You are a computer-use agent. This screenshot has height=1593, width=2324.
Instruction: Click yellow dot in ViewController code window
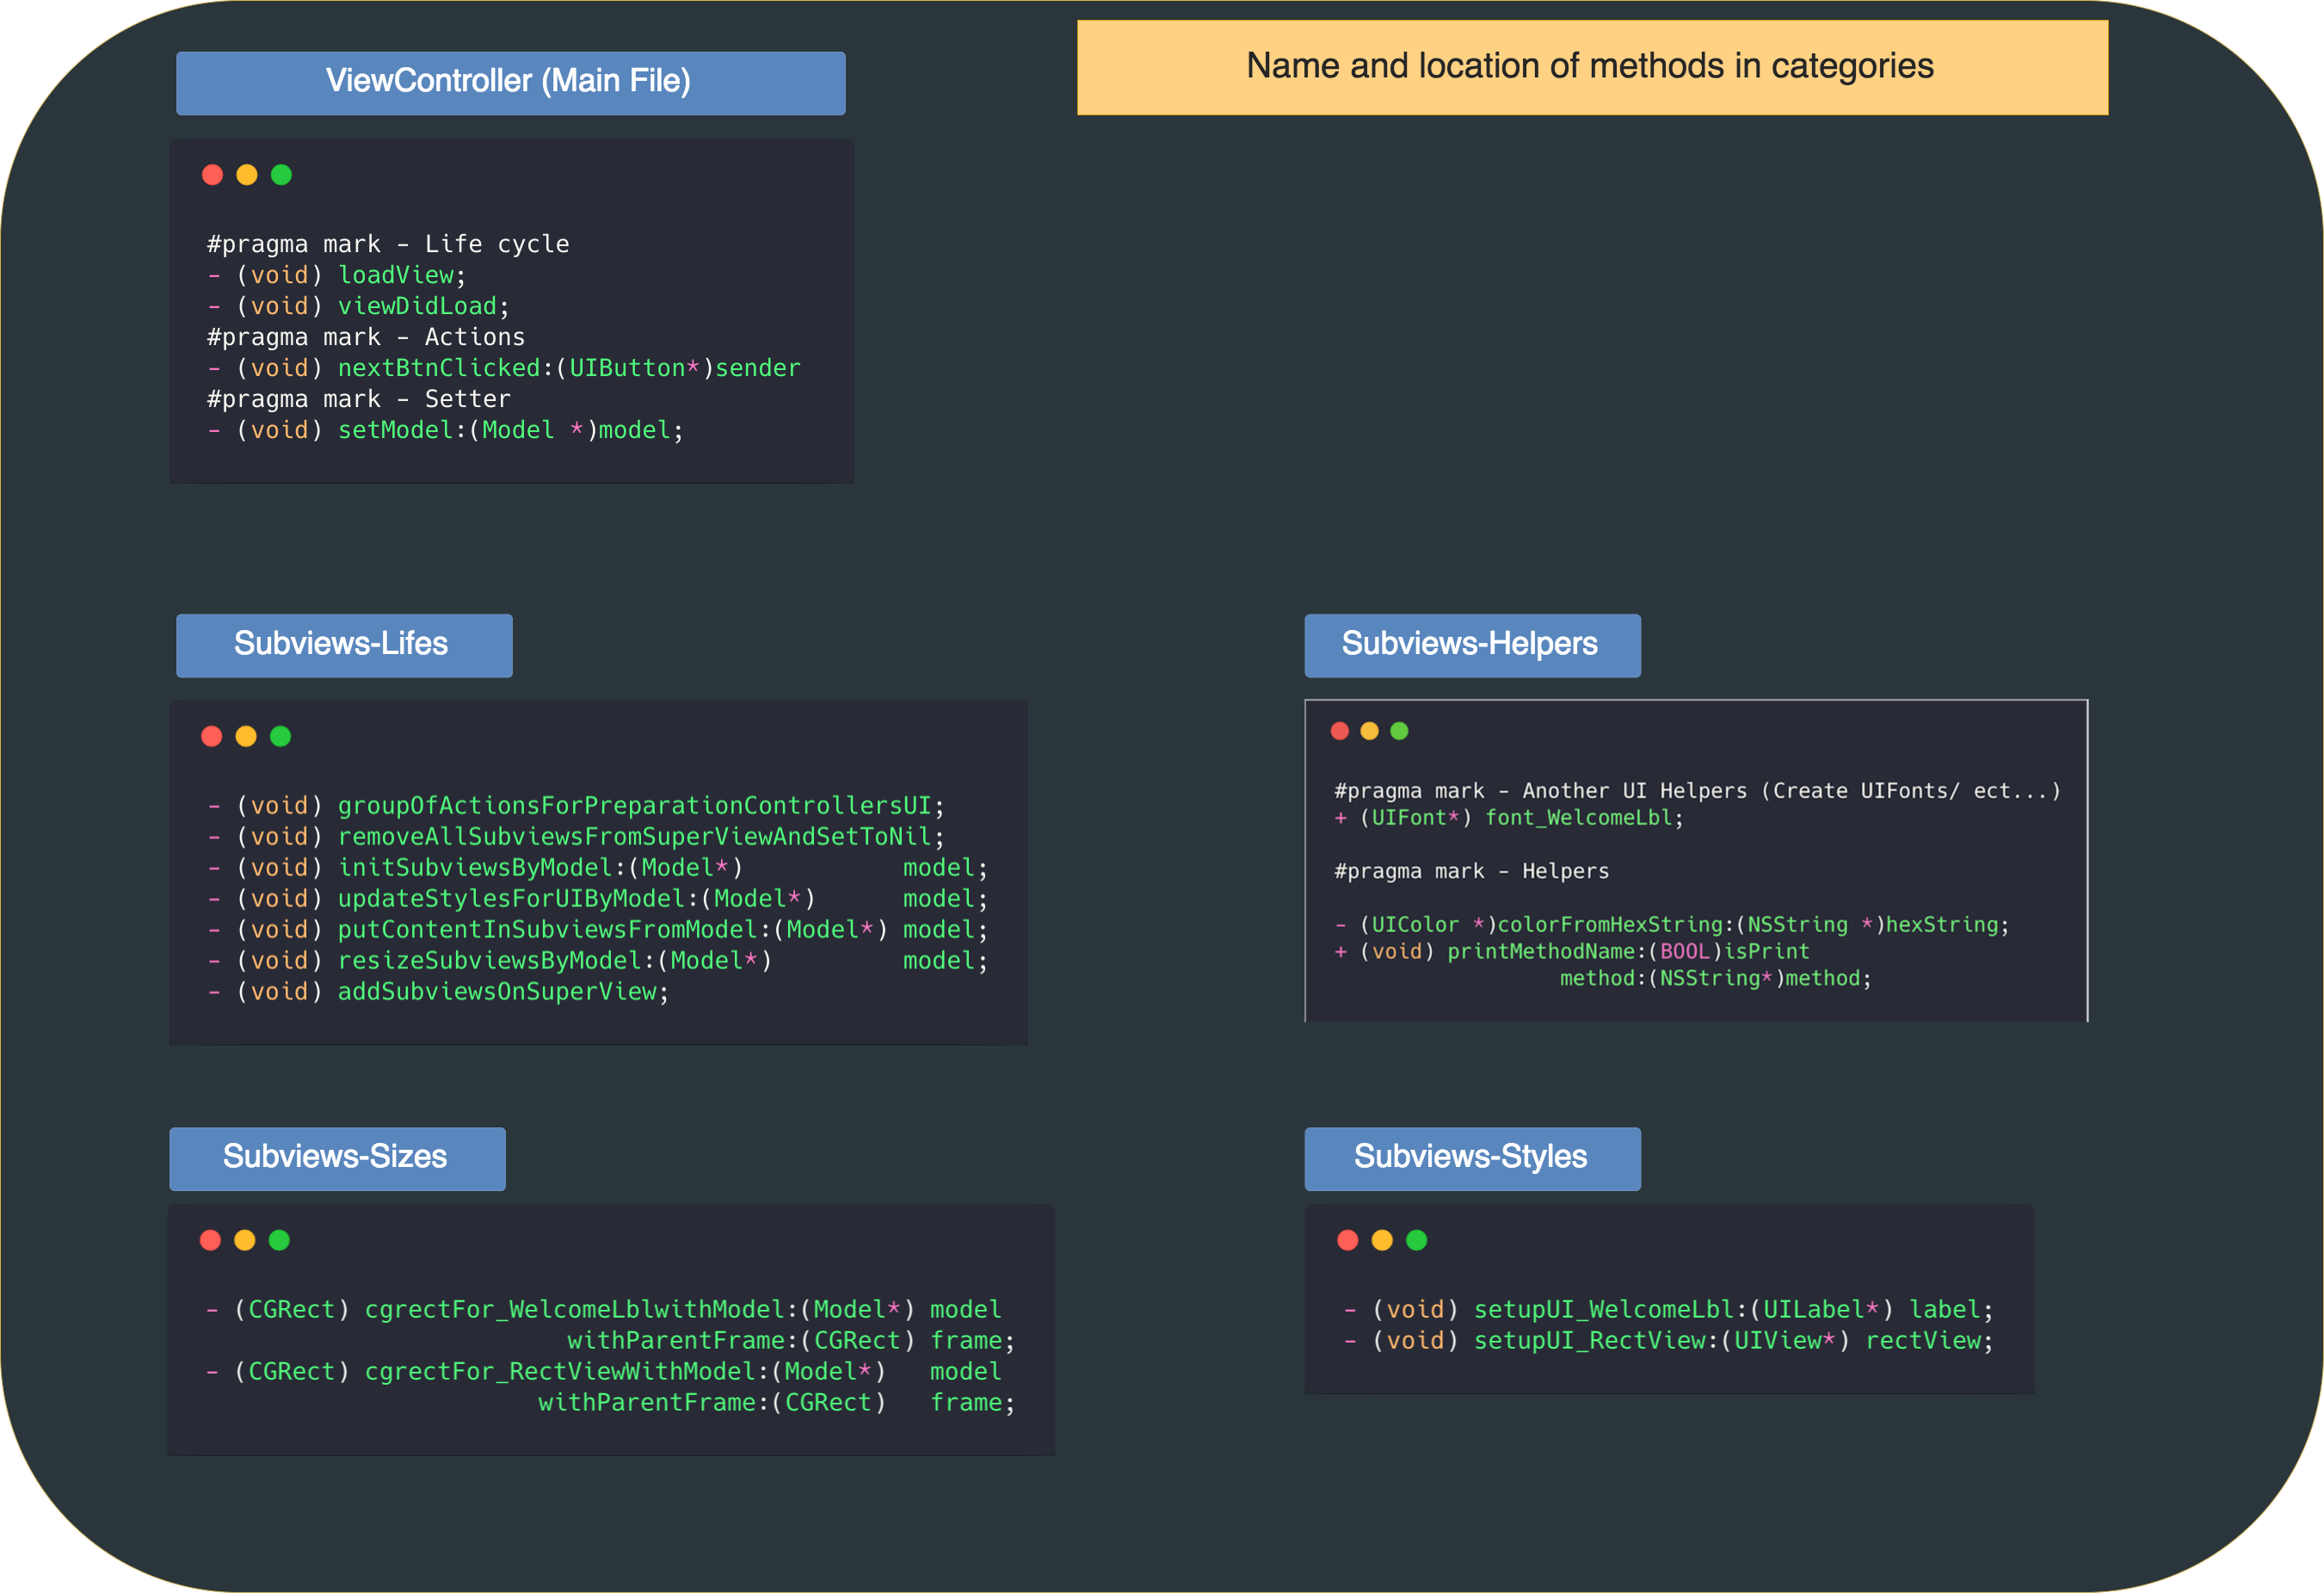click(x=247, y=175)
